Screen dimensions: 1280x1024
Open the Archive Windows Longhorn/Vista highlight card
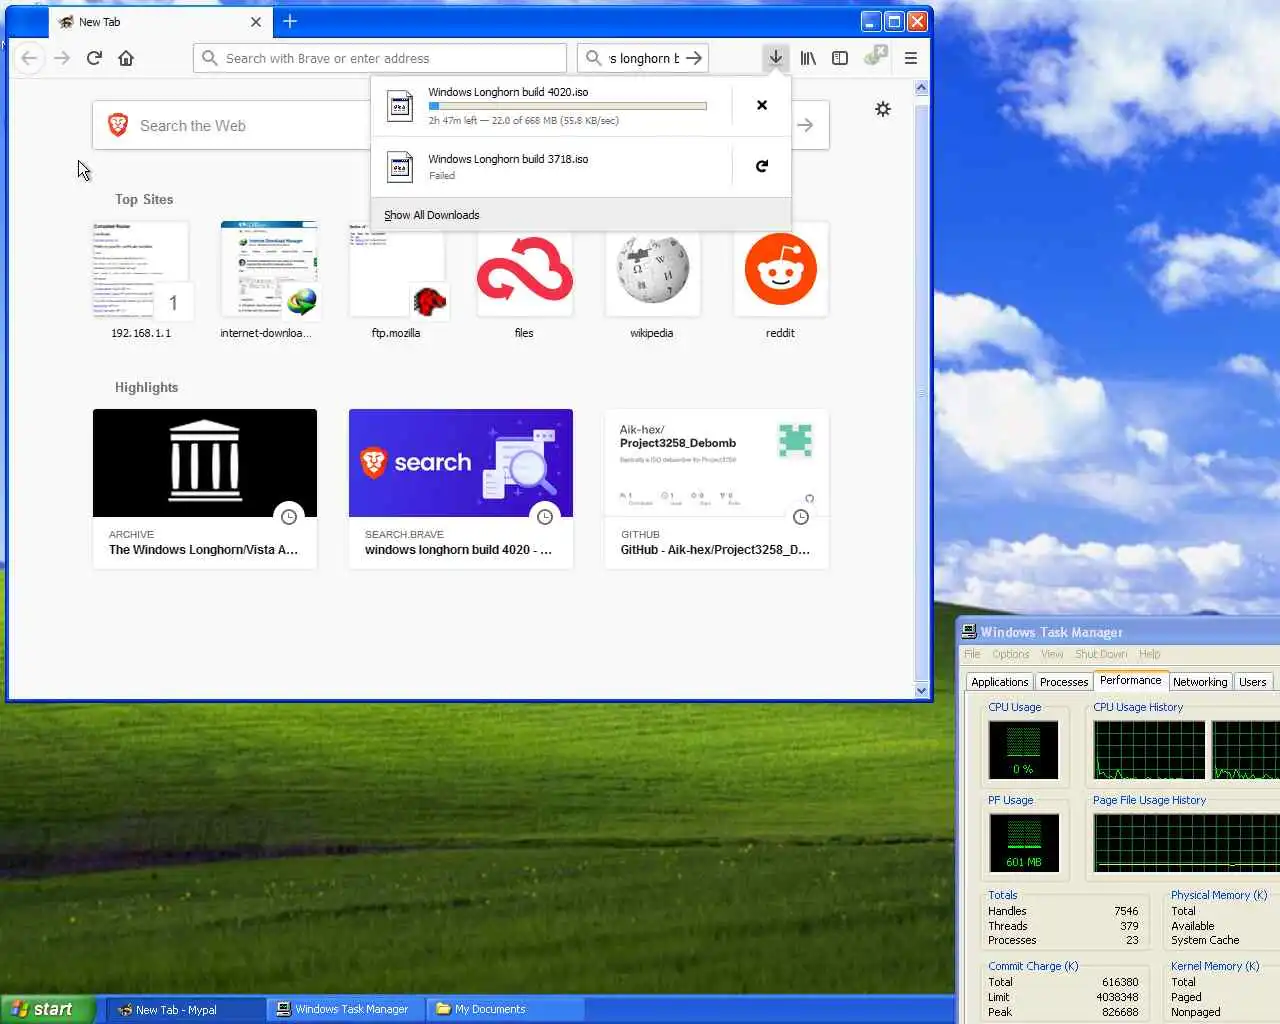(205, 488)
